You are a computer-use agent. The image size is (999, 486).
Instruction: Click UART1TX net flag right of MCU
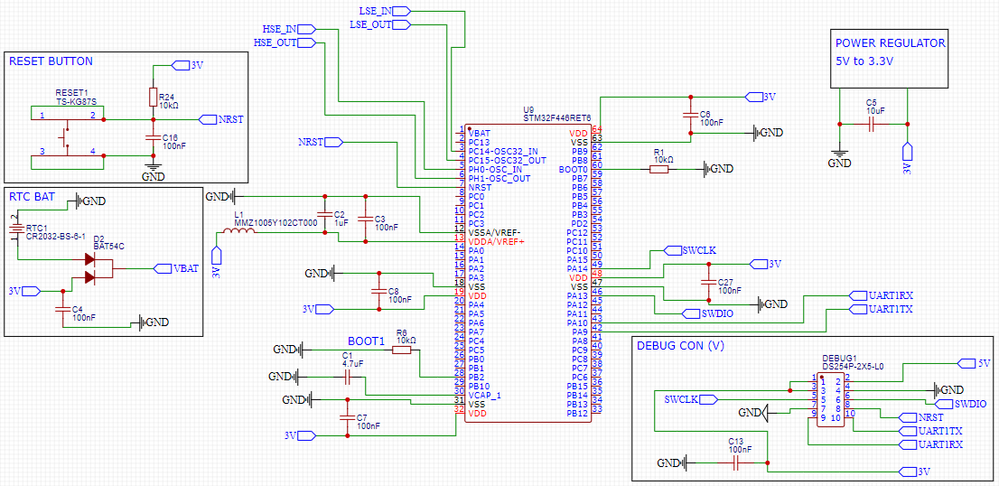click(882, 310)
